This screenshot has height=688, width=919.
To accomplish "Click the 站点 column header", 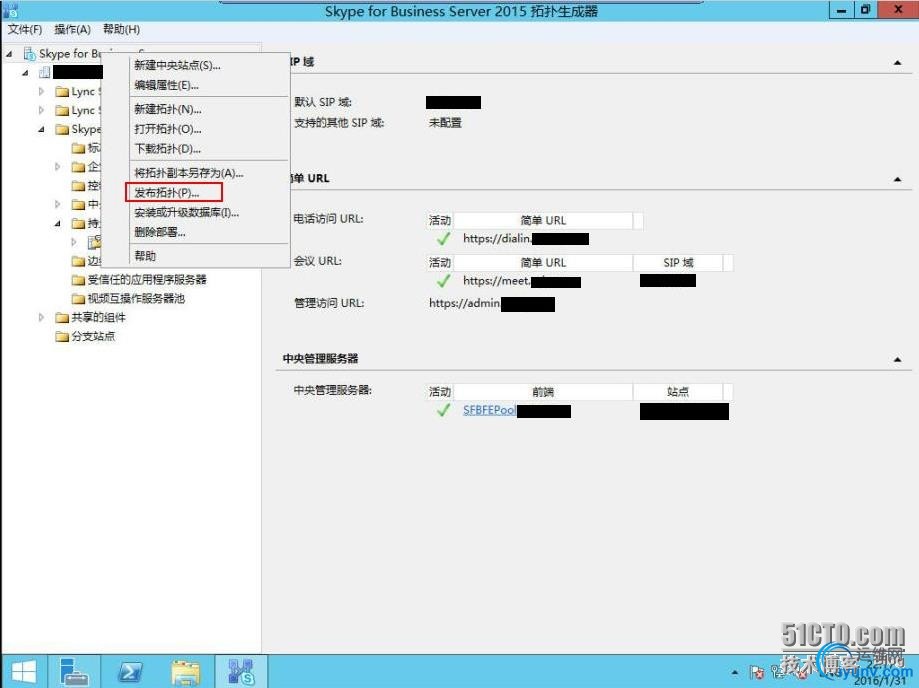I will point(678,391).
